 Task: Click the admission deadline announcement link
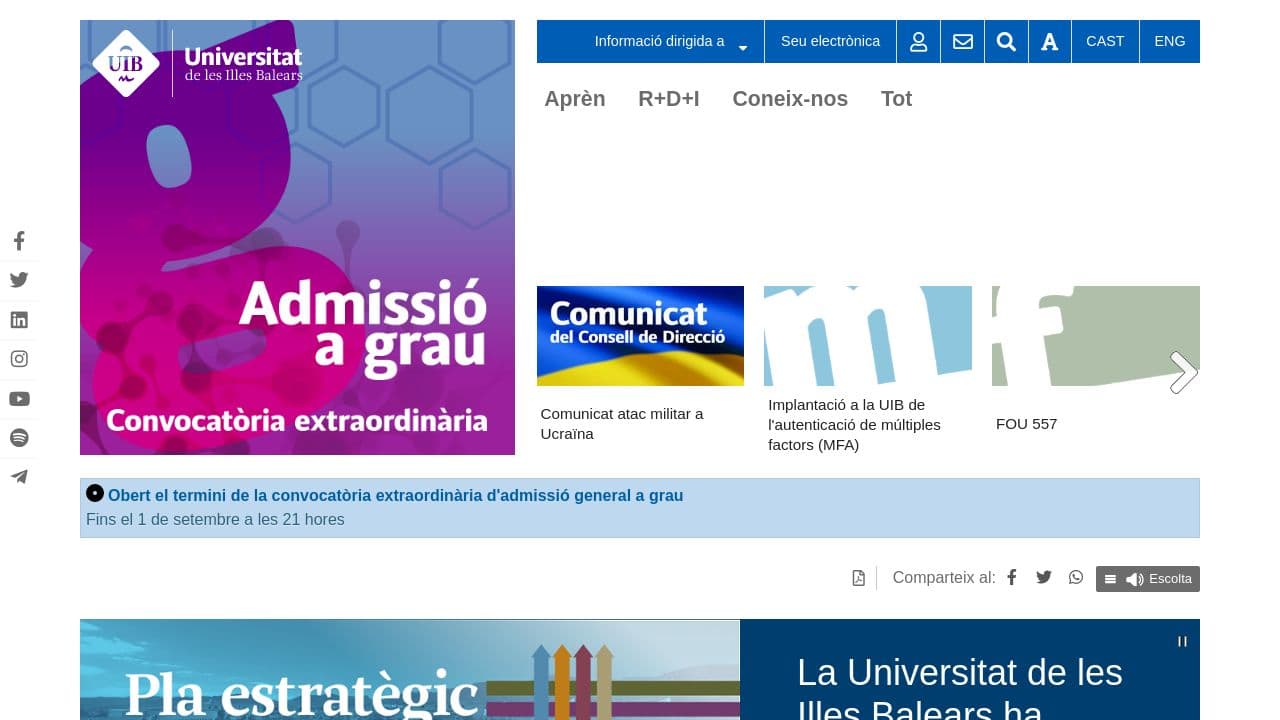[x=396, y=495]
